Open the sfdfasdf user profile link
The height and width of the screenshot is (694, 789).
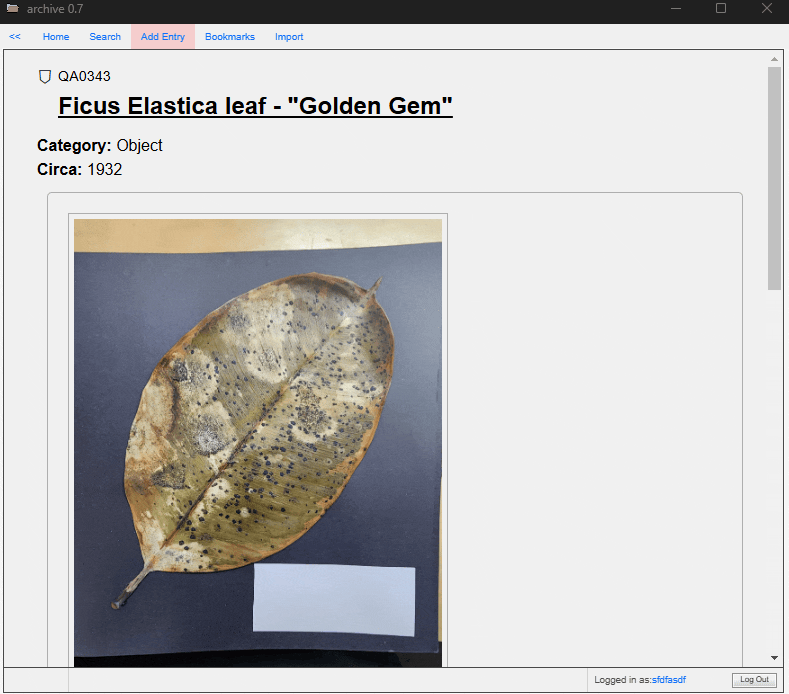669,680
